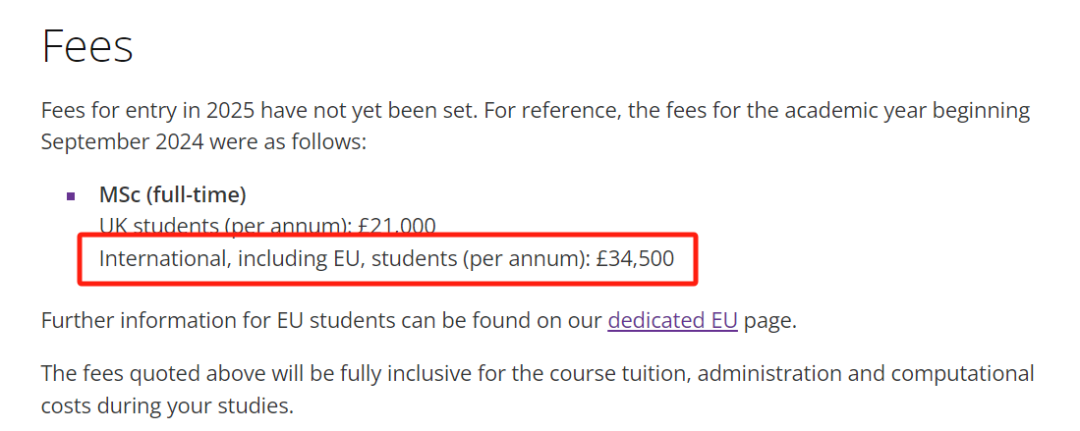Click the purple square bullet marker
Image resolution: width=1080 pixels, height=431 pixels.
(70, 196)
